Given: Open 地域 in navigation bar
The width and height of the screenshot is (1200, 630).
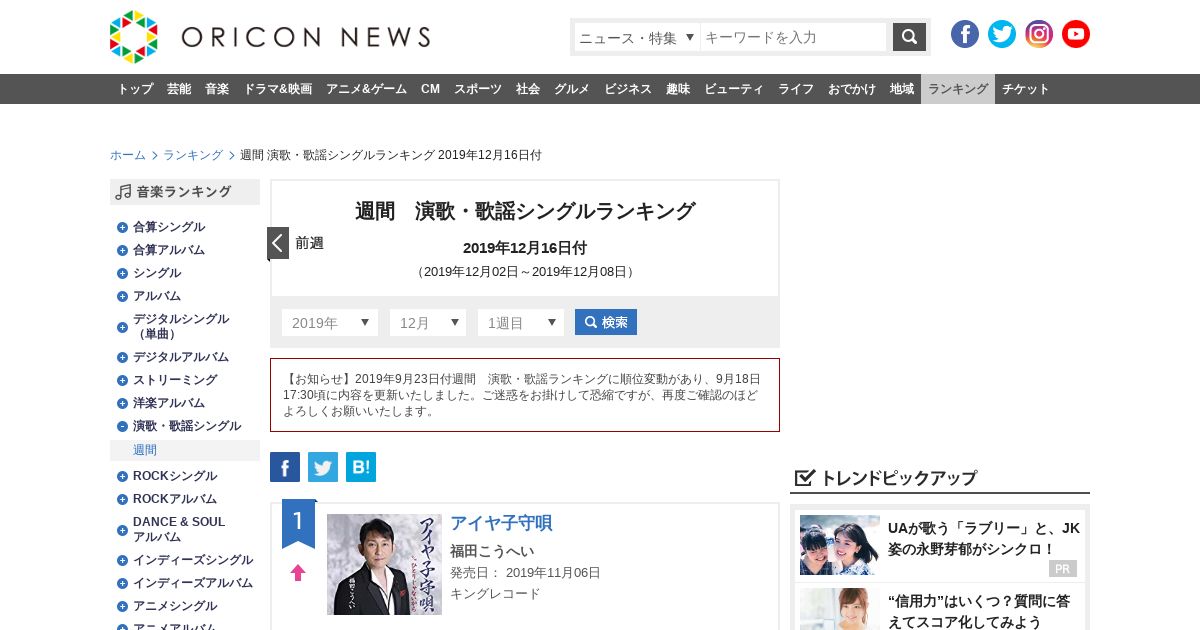Looking at the screenshot, I should tap(902, 89).
